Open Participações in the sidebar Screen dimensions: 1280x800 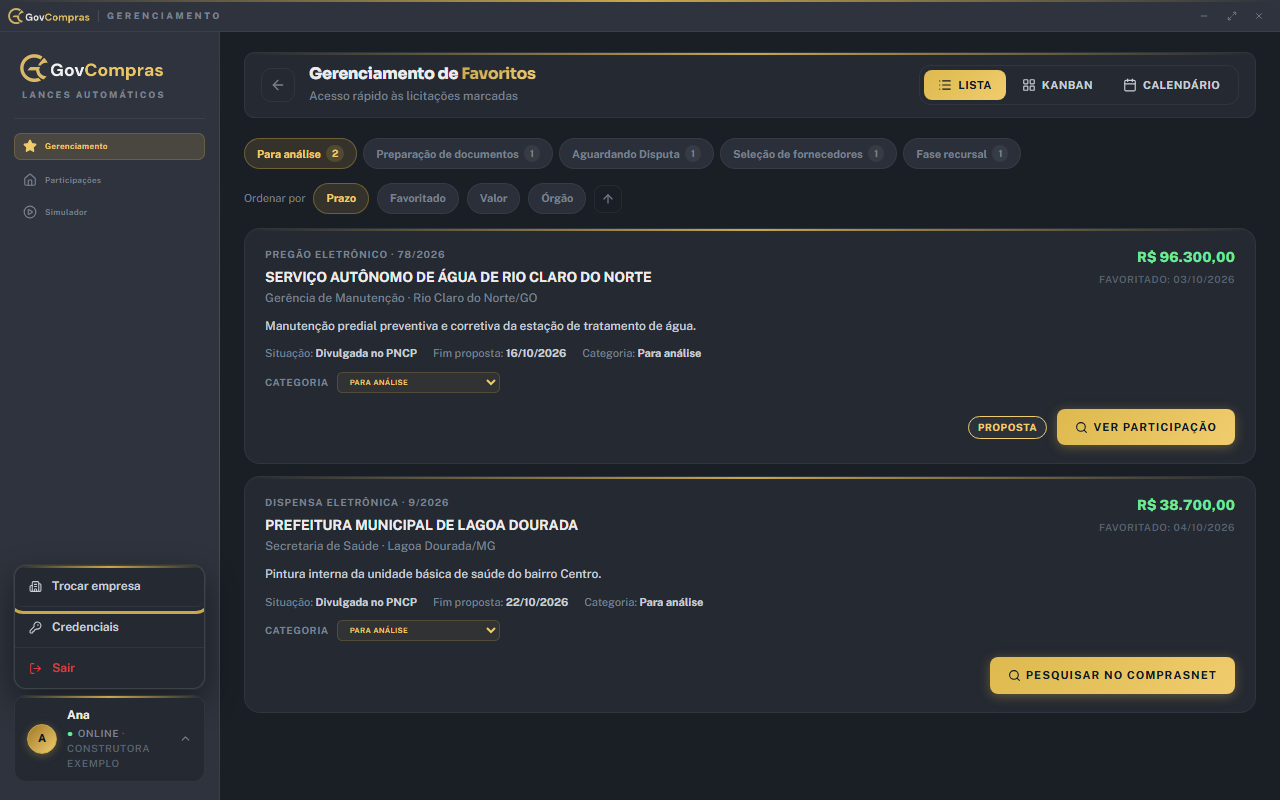coord(109,180)
